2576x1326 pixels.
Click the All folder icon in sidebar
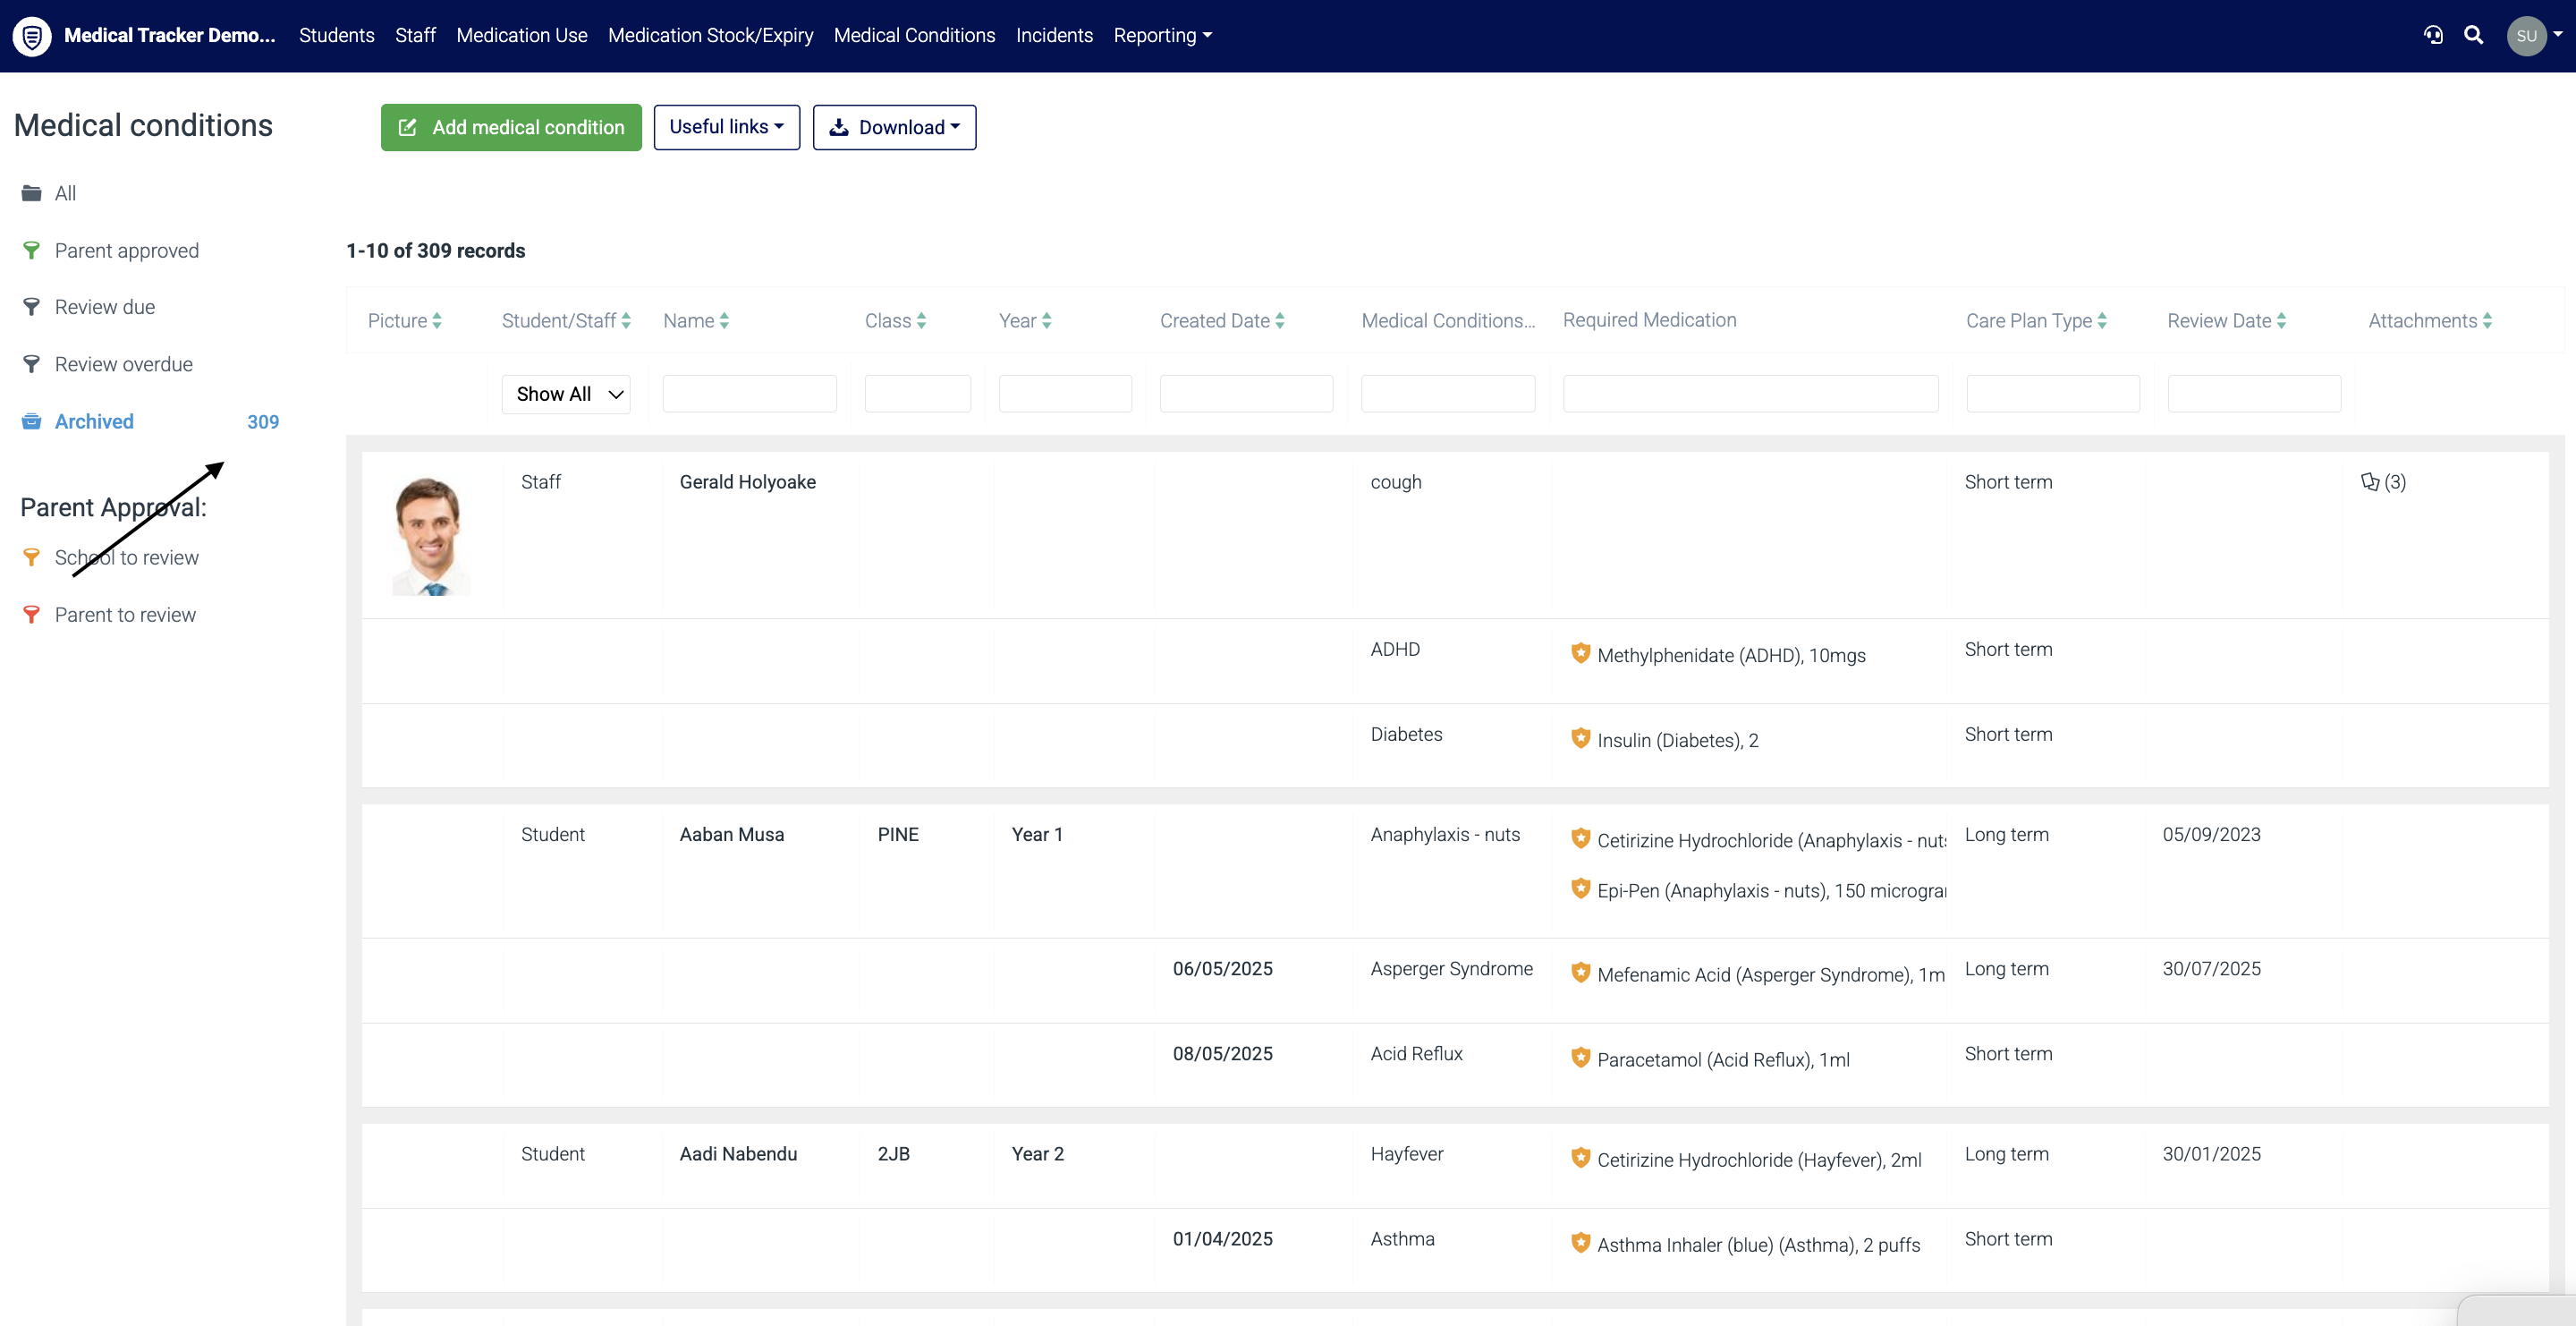point(32,193)
